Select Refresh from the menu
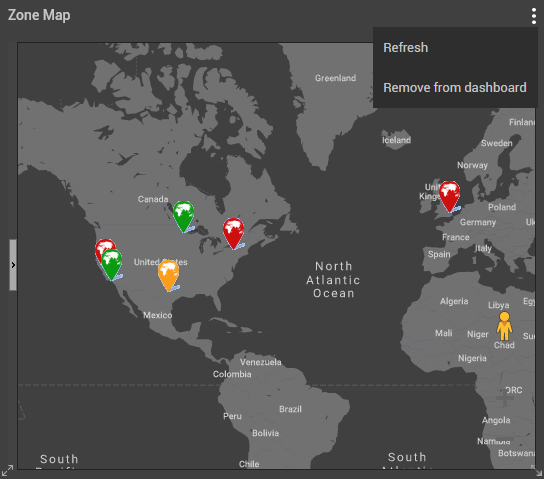544x479 pixels. pyautogui.click(x=405, y=48)
